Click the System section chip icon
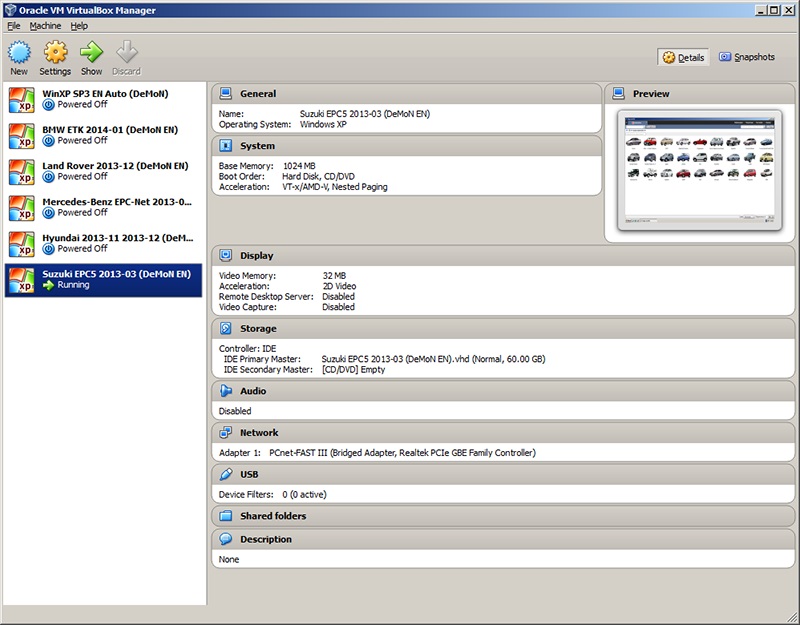This screenshot has width=800, height=625. pos(225,145)
